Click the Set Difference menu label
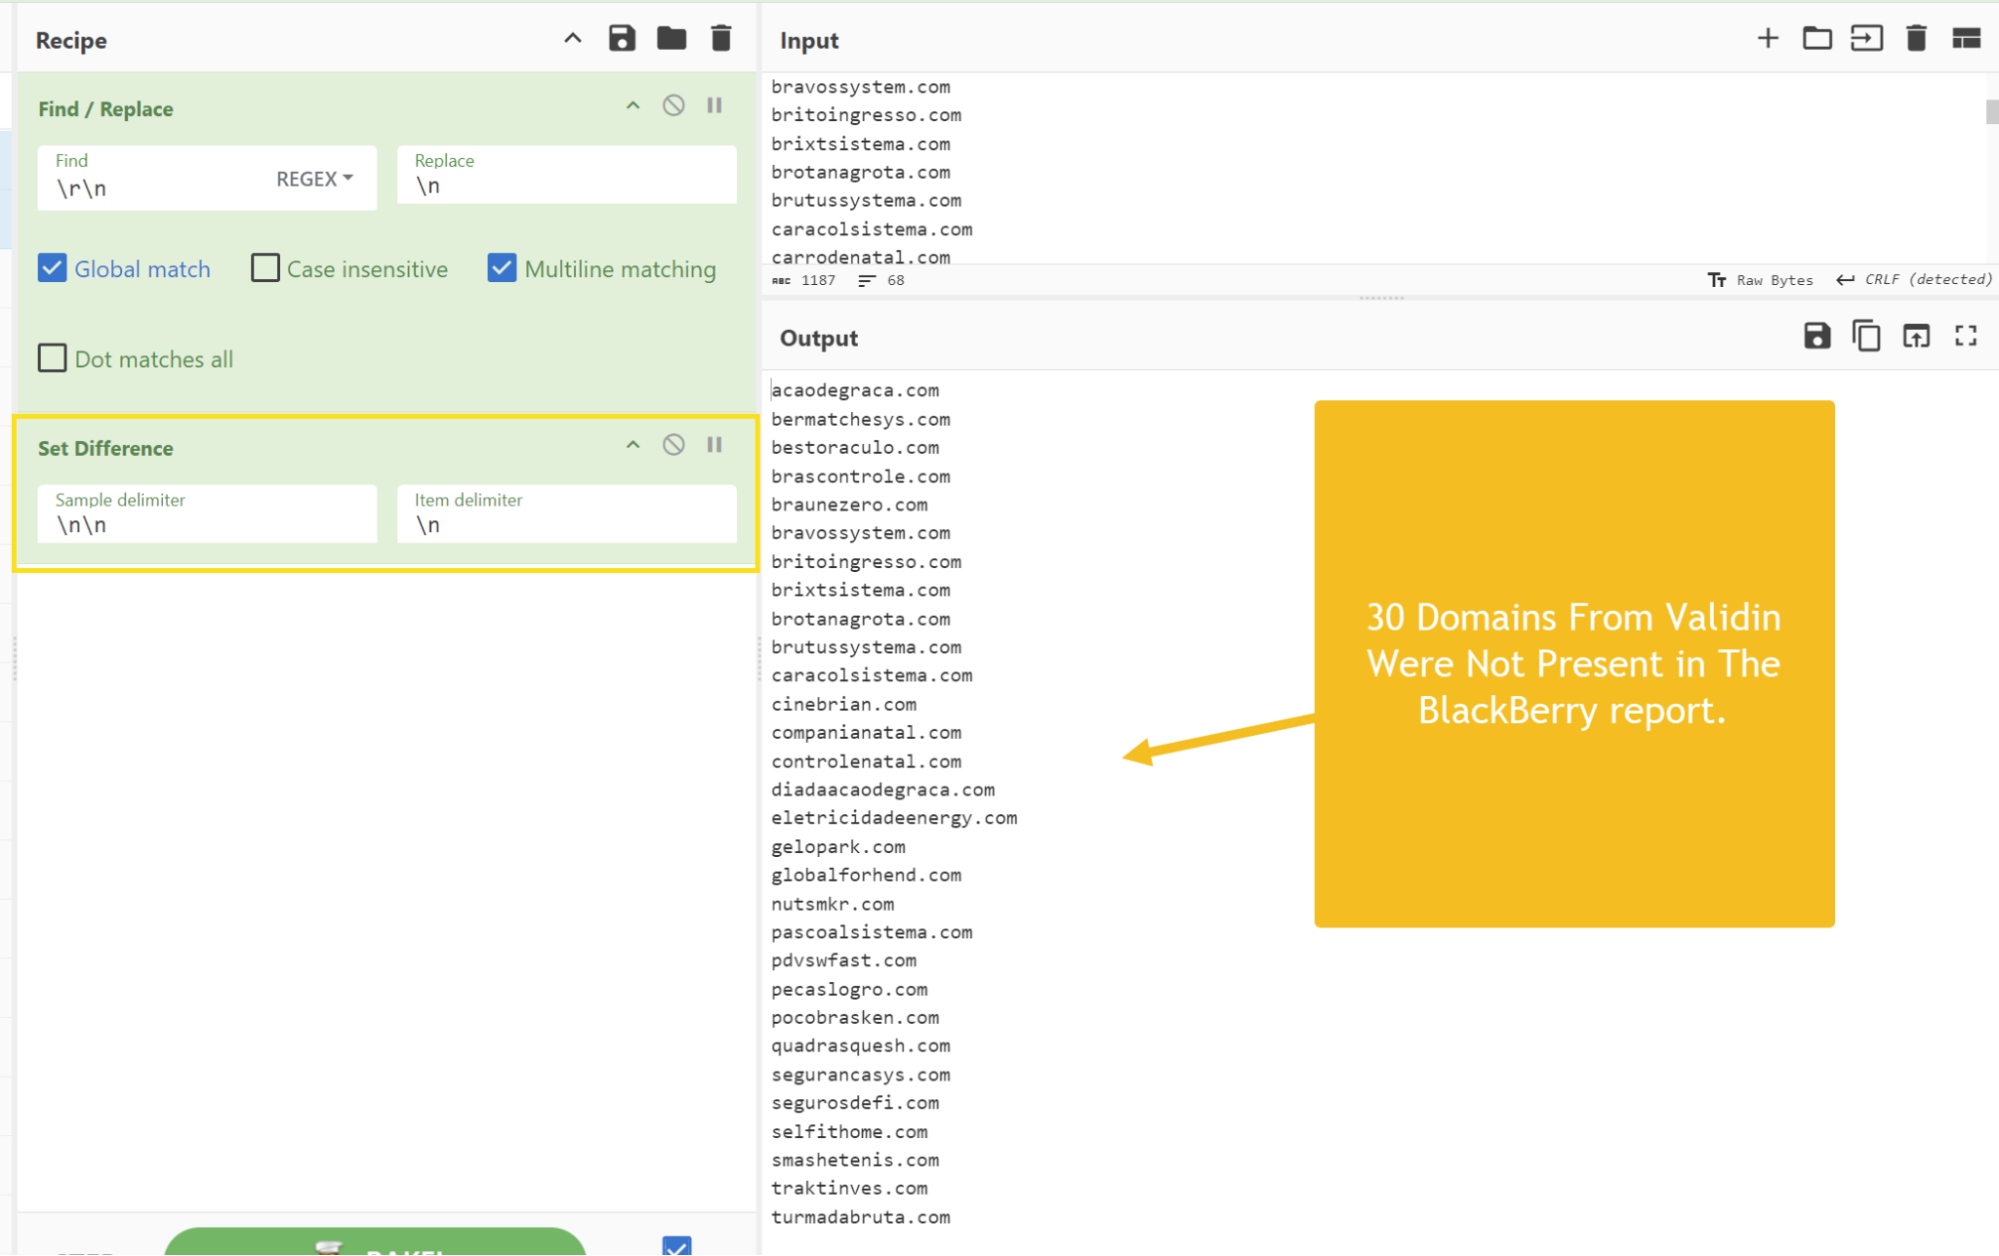The image size is (1999, 1256). coord(106,447)
